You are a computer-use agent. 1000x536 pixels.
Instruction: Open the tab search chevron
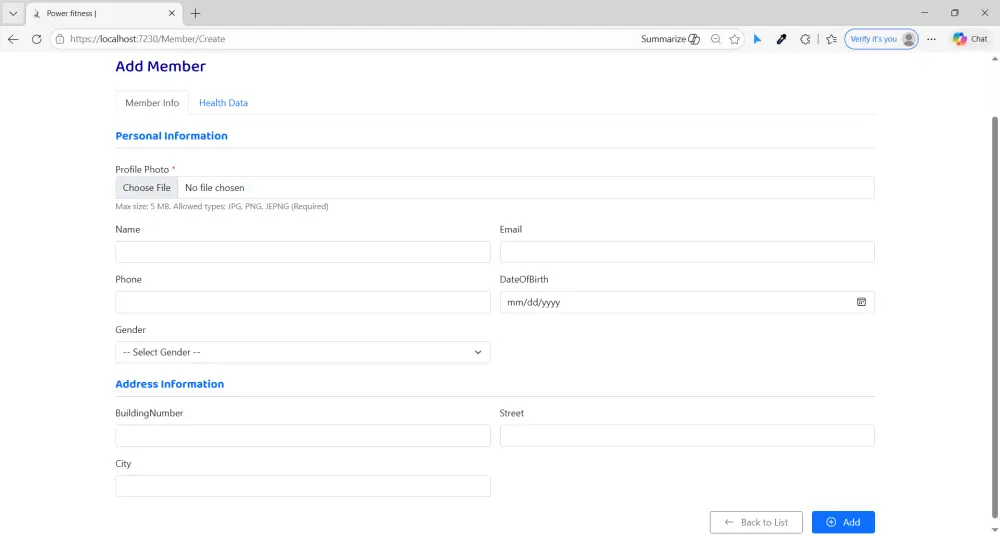click(x=13, y=13)
